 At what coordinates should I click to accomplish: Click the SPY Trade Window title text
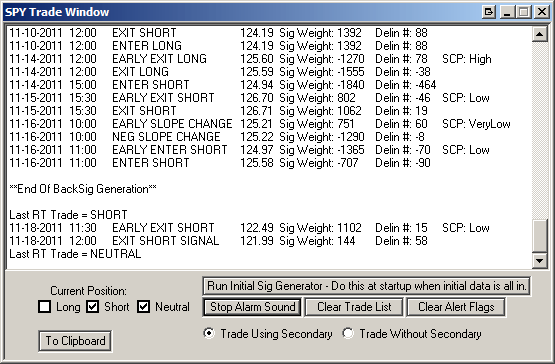click(x=57, y=12)
